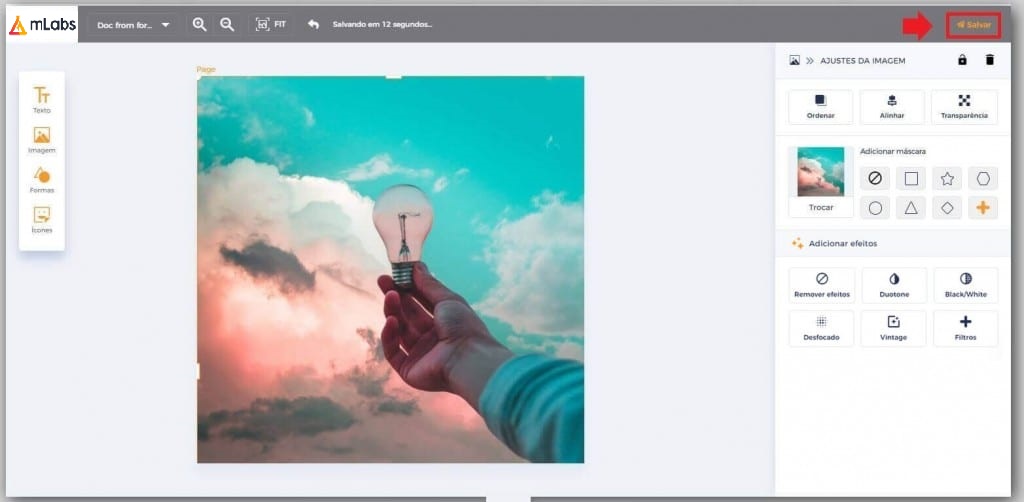
Task: Open the Alinhar options
Action: [892, 107]
